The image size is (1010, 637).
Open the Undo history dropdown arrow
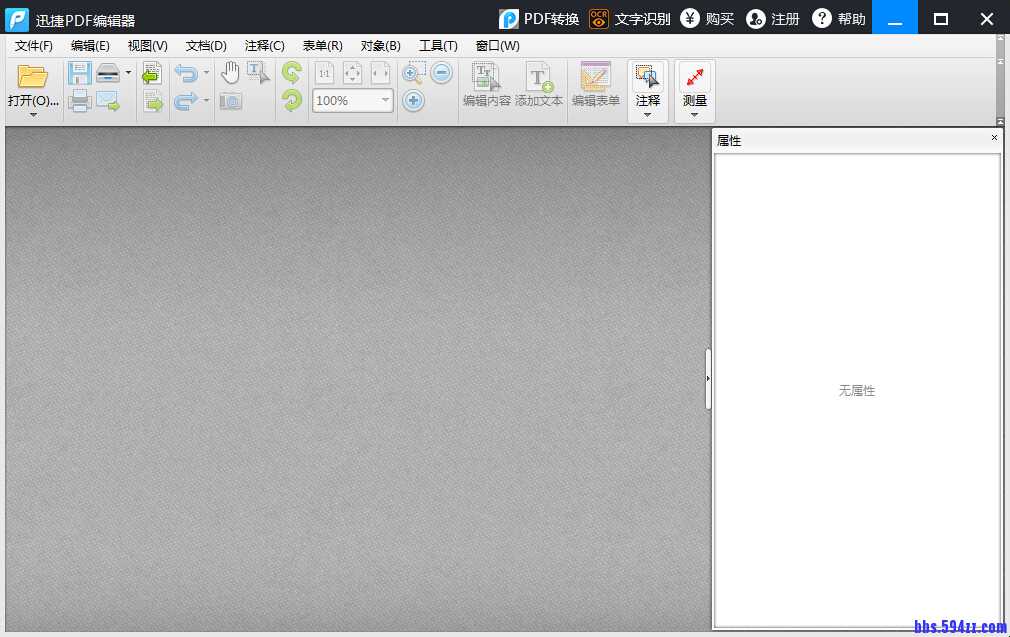(206, 73)
